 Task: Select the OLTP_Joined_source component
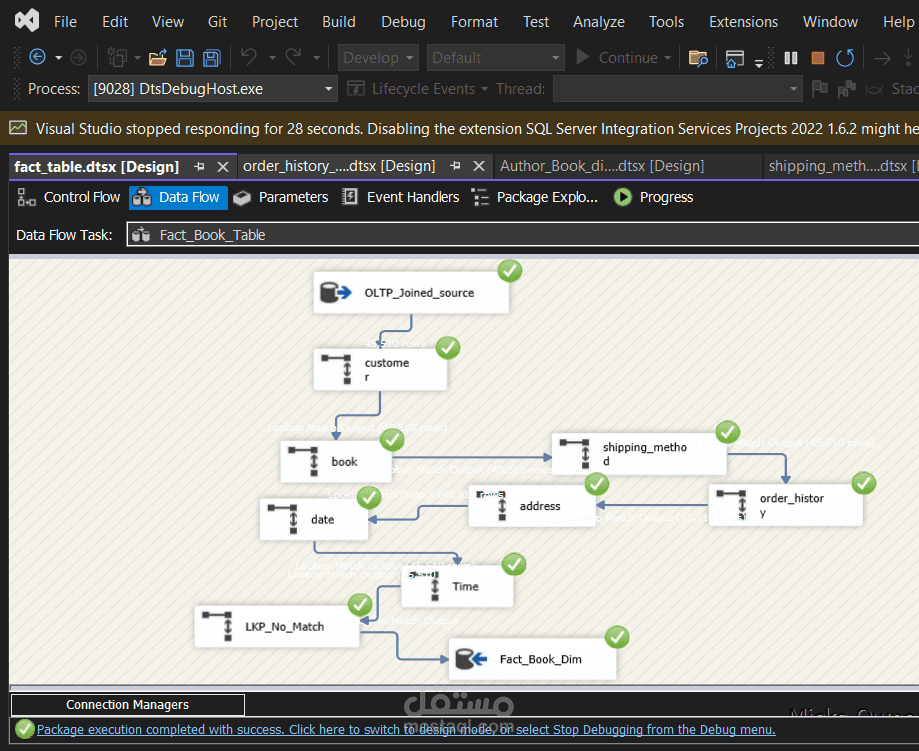click(x=411, y=293)
